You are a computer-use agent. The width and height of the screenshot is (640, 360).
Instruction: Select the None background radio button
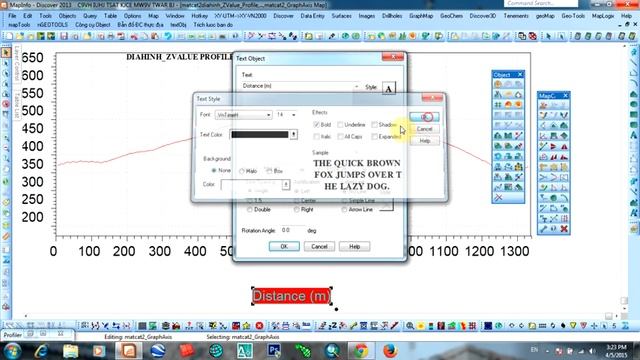tap(213, 170)
